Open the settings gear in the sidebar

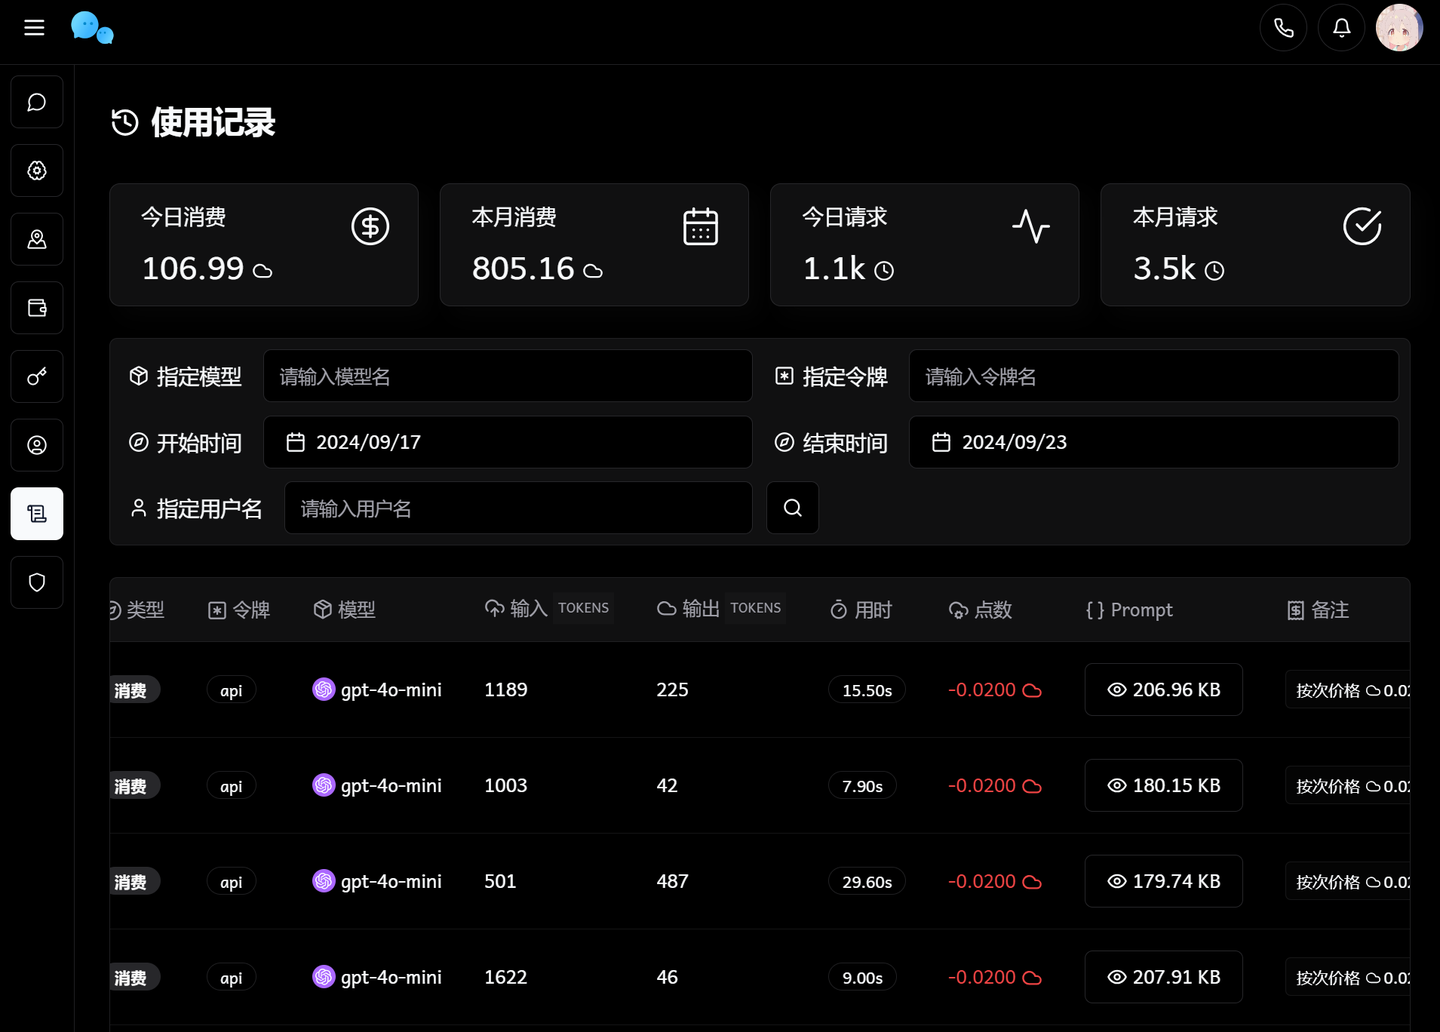pos(36,170)
